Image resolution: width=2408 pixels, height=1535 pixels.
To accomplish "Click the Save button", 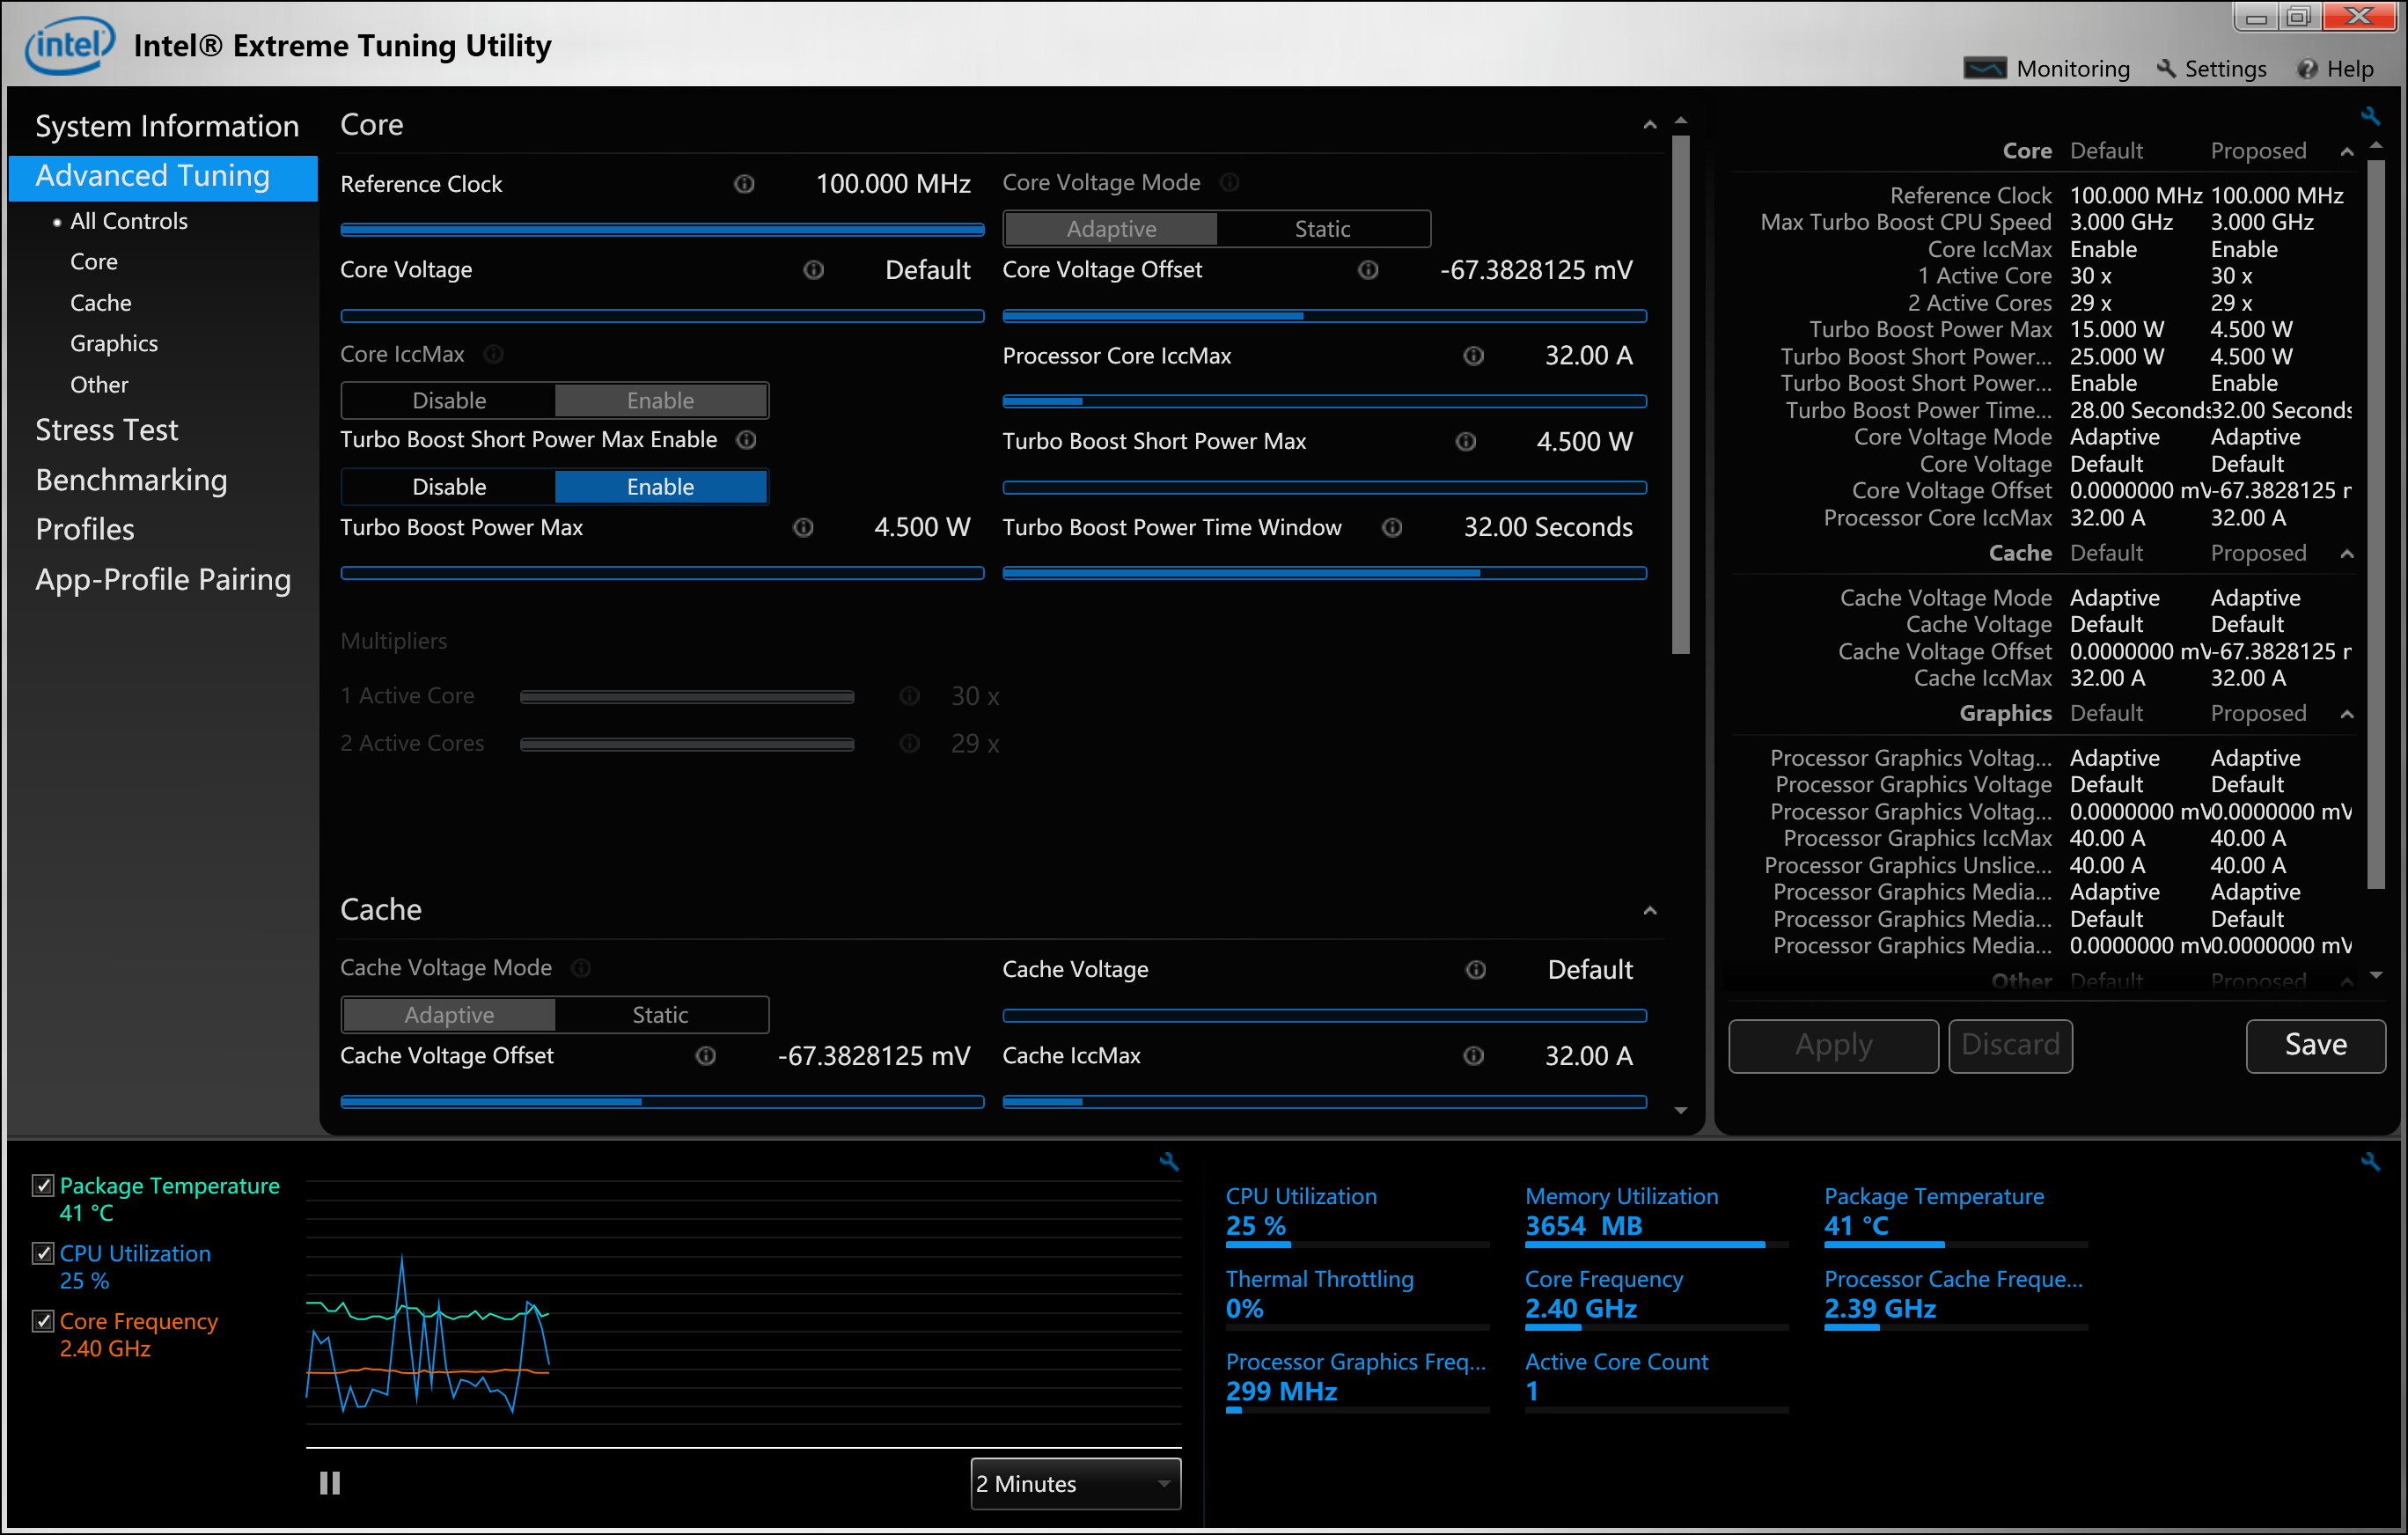I will click(2315, 1045).
